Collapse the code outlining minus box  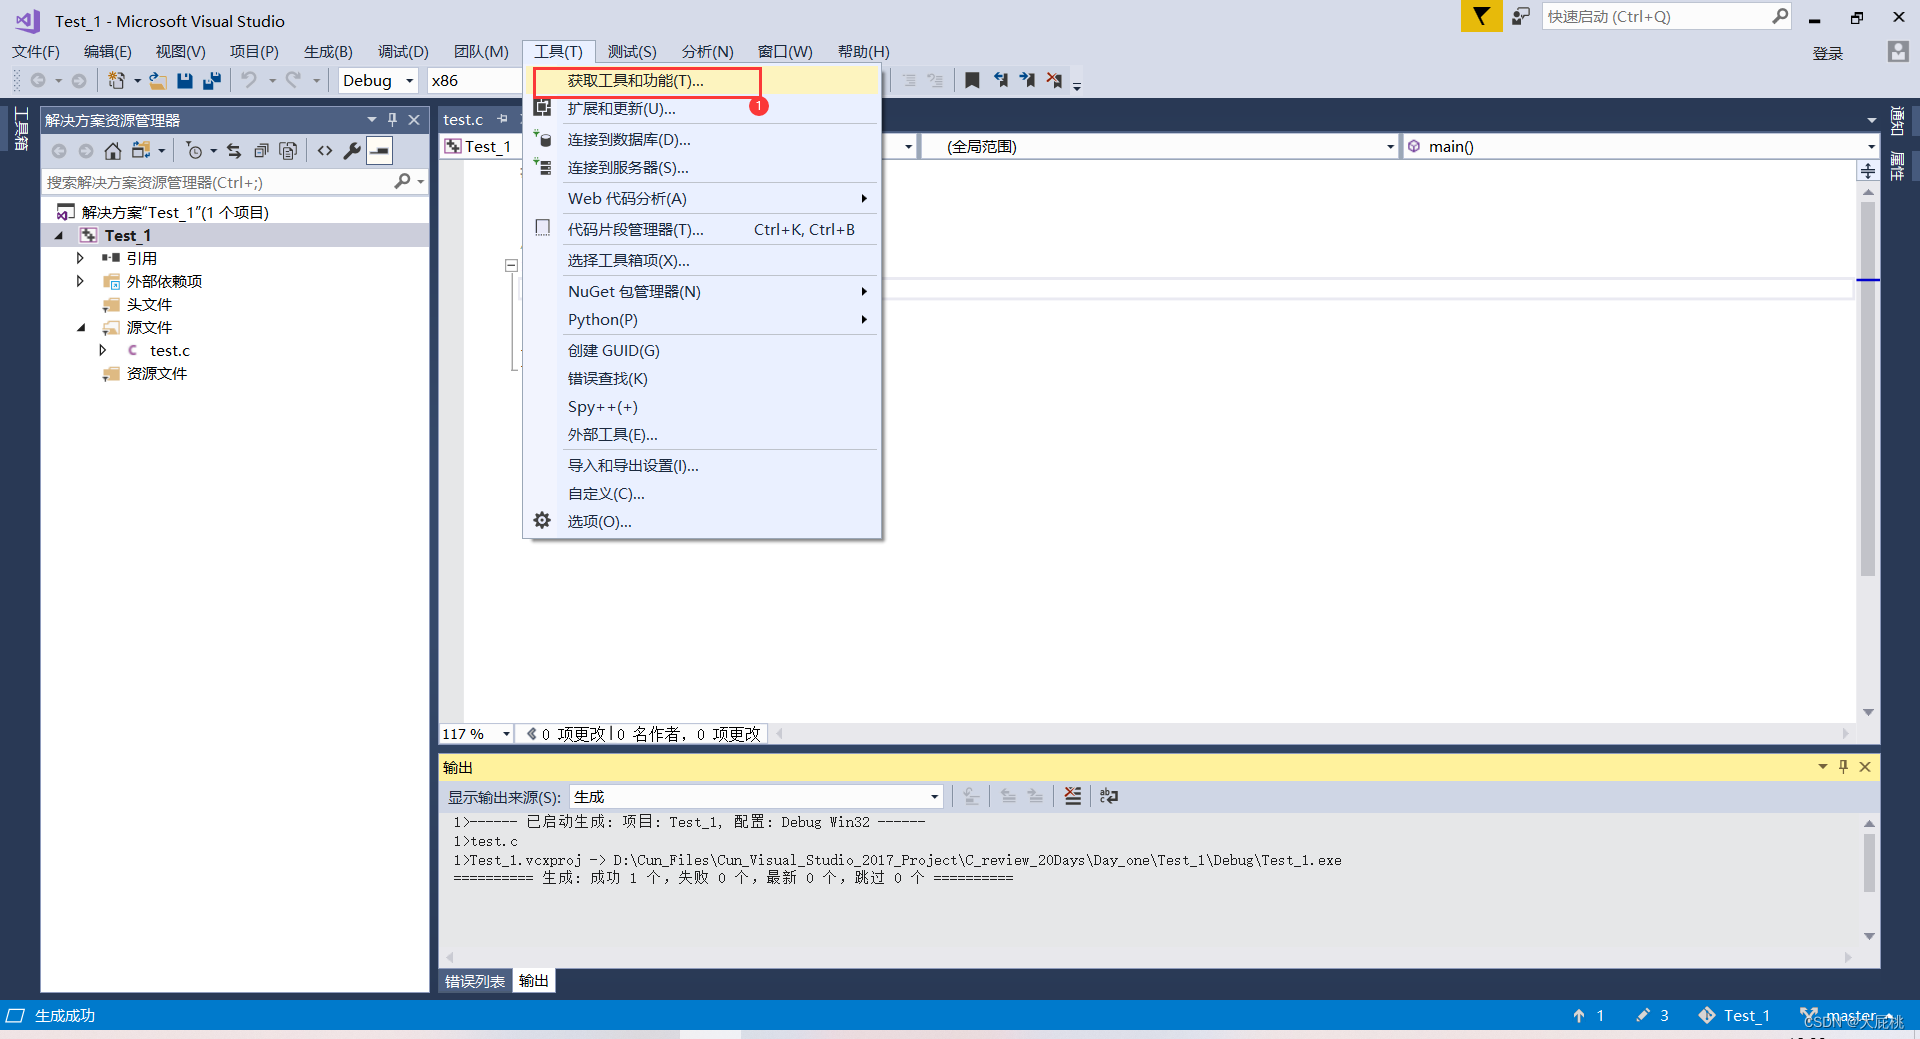pos(511,265)
